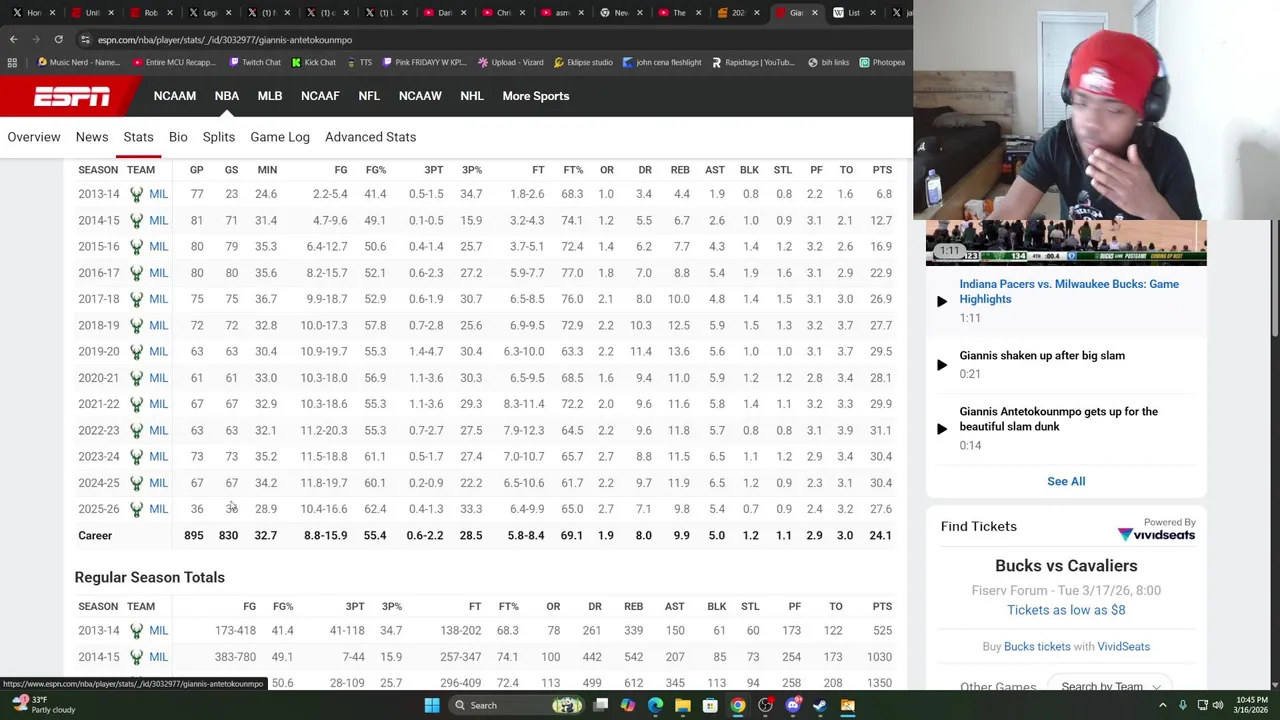
Task: Open the browser apps grid icon
Action: [x=12, y=62]
